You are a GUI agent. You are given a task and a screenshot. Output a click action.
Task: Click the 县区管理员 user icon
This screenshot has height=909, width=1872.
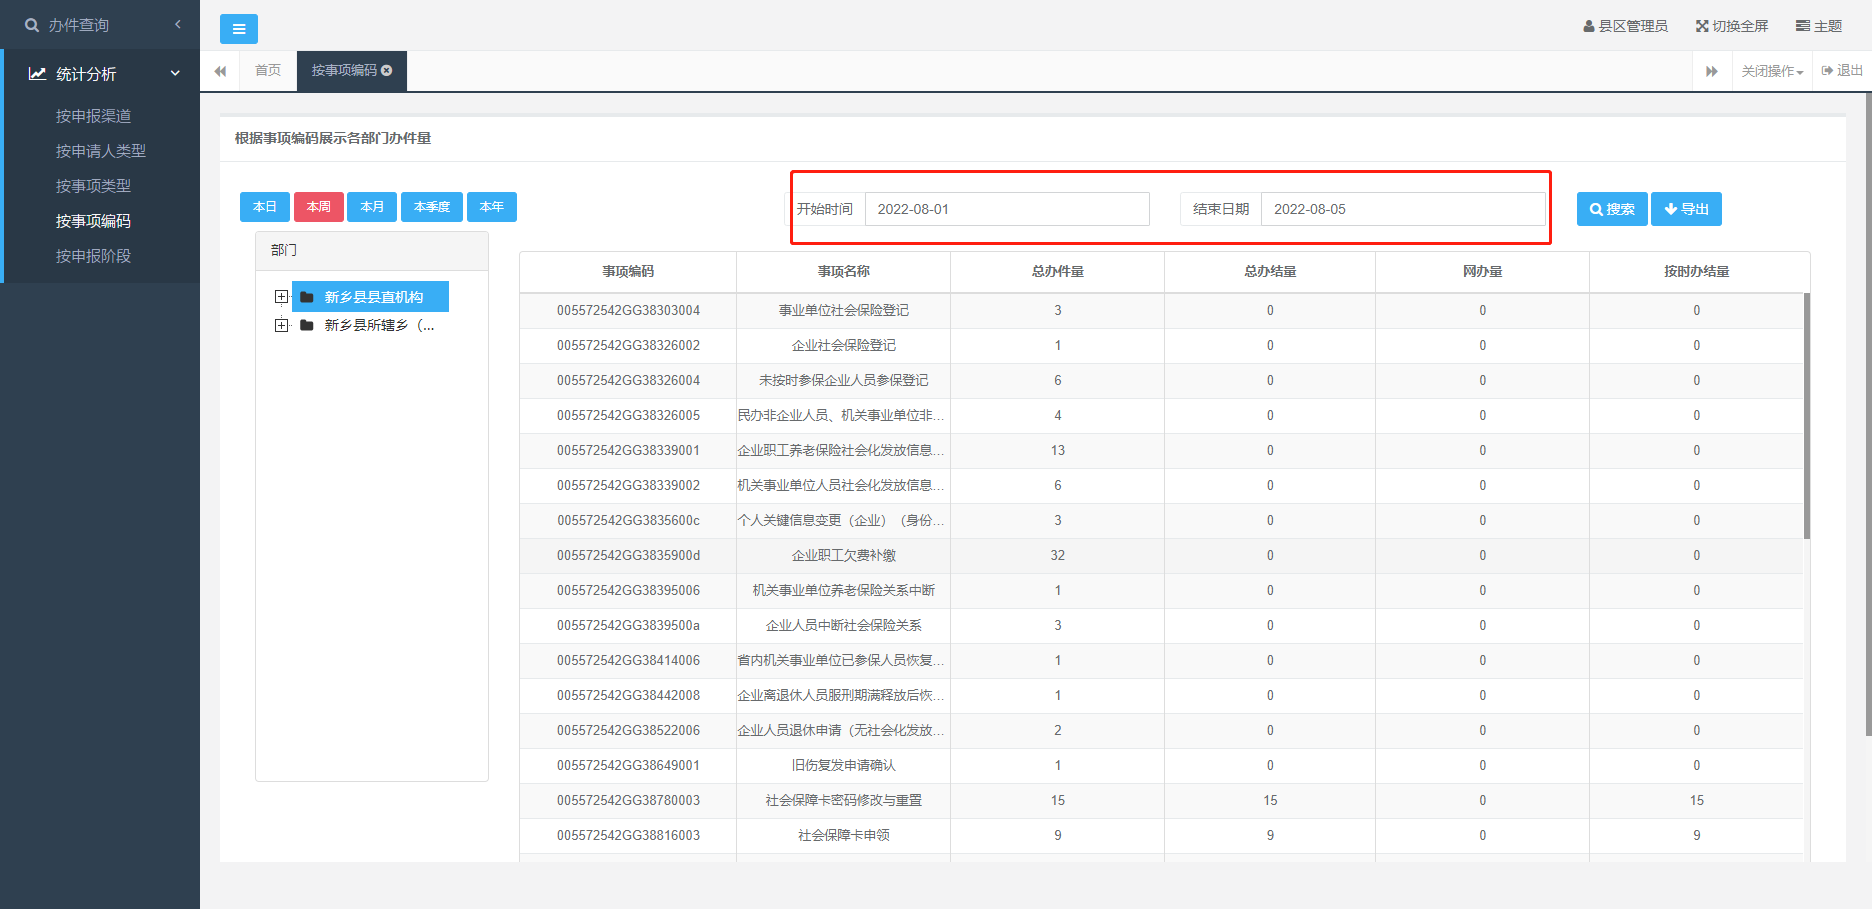[x=1588, y=26]
